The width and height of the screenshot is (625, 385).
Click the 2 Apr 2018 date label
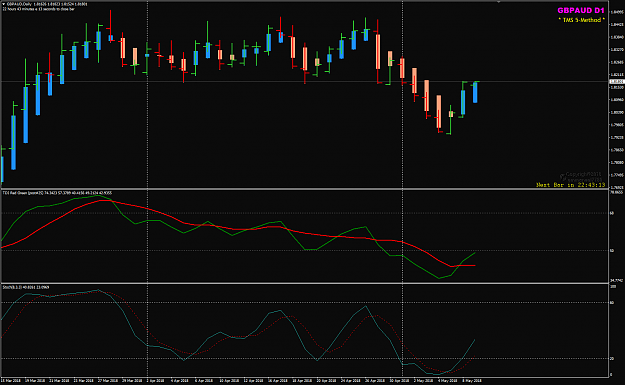(156, 381)
